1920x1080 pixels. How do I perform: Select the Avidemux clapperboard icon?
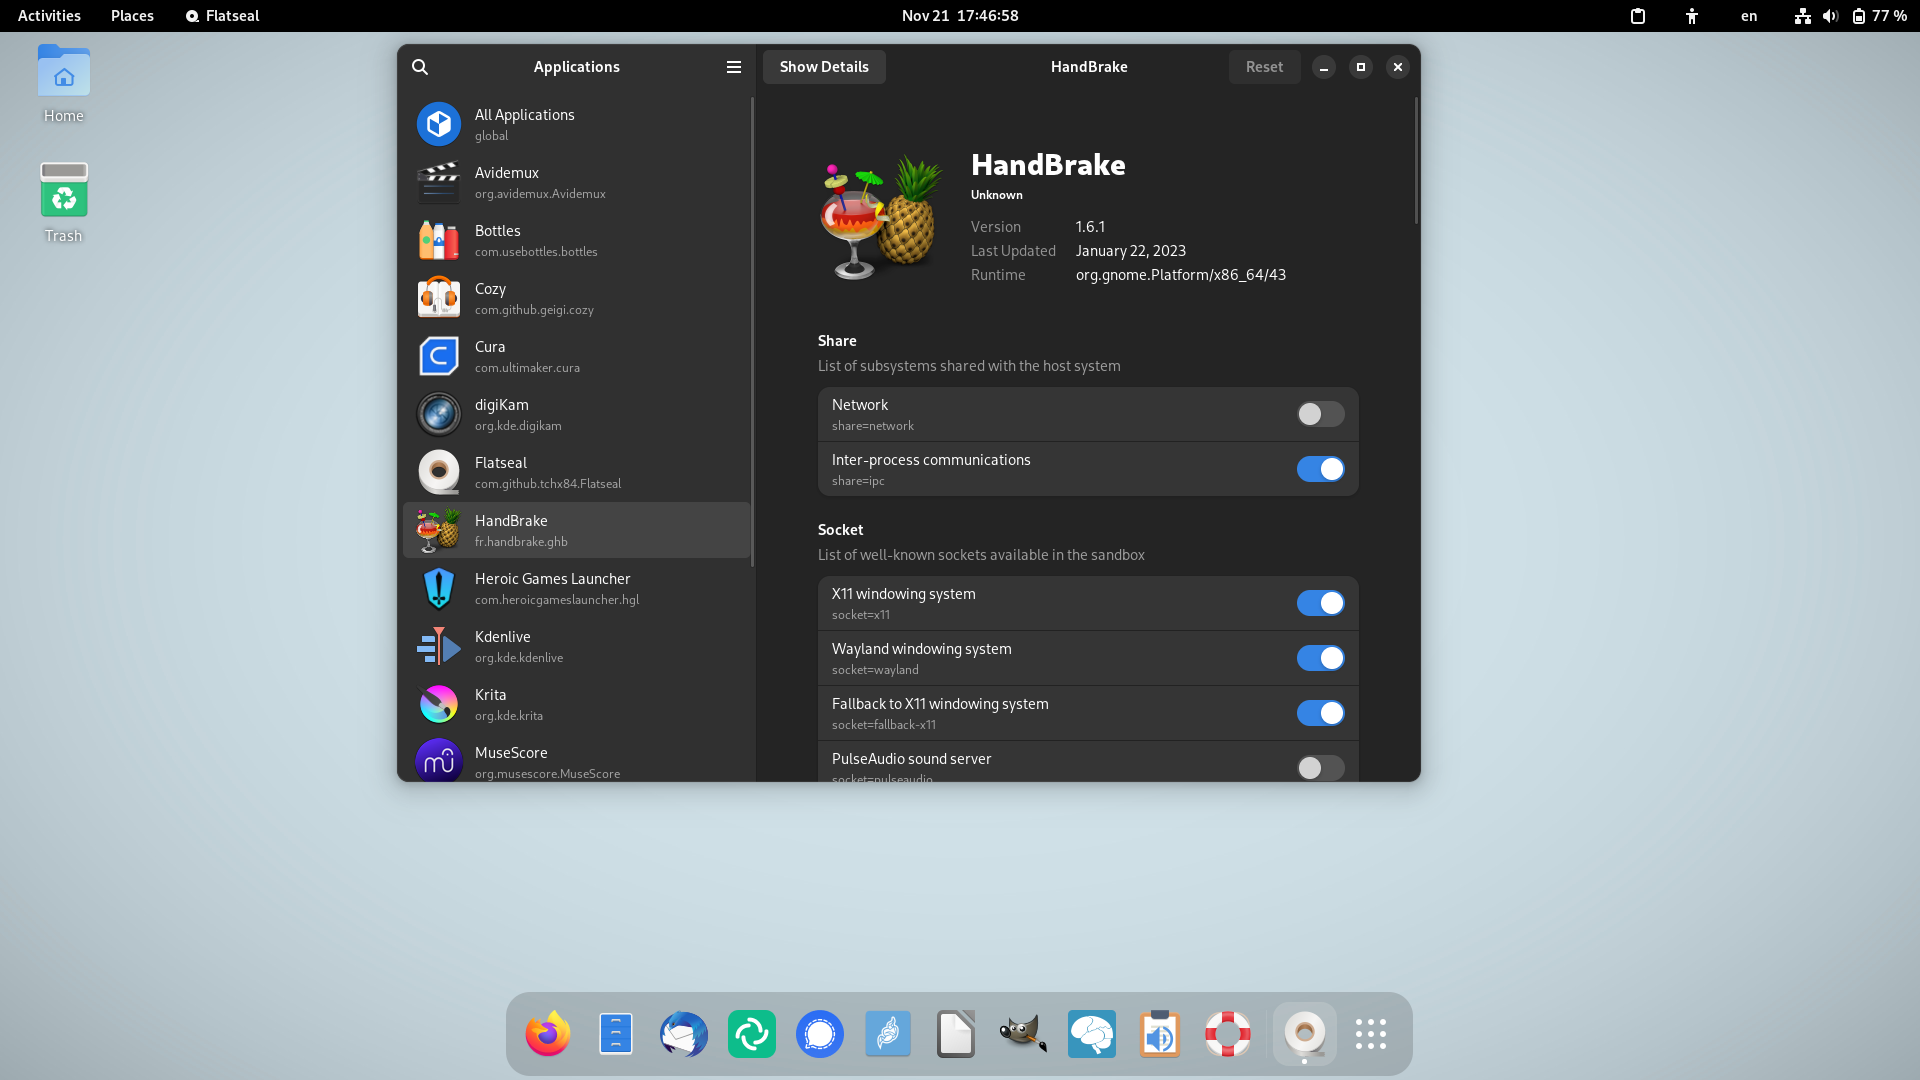(x=439, y=182)
